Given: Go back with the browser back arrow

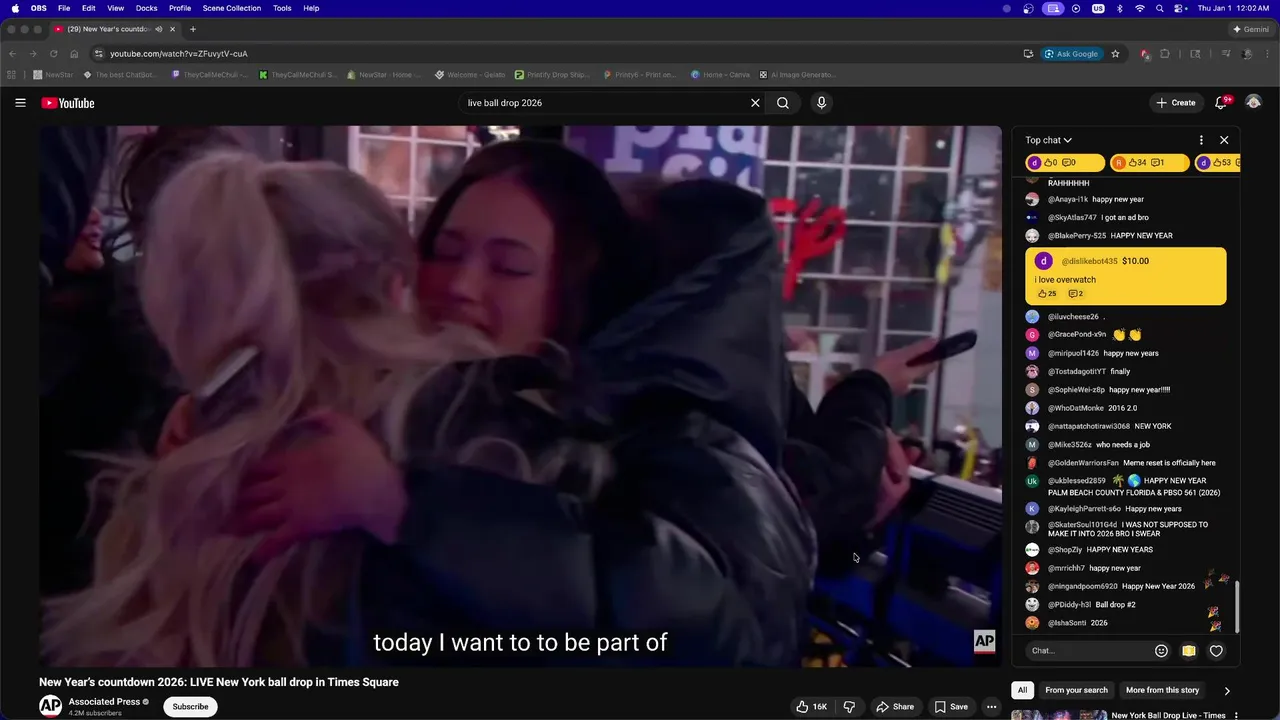Looking at the screenshot, I should point(12,54).
